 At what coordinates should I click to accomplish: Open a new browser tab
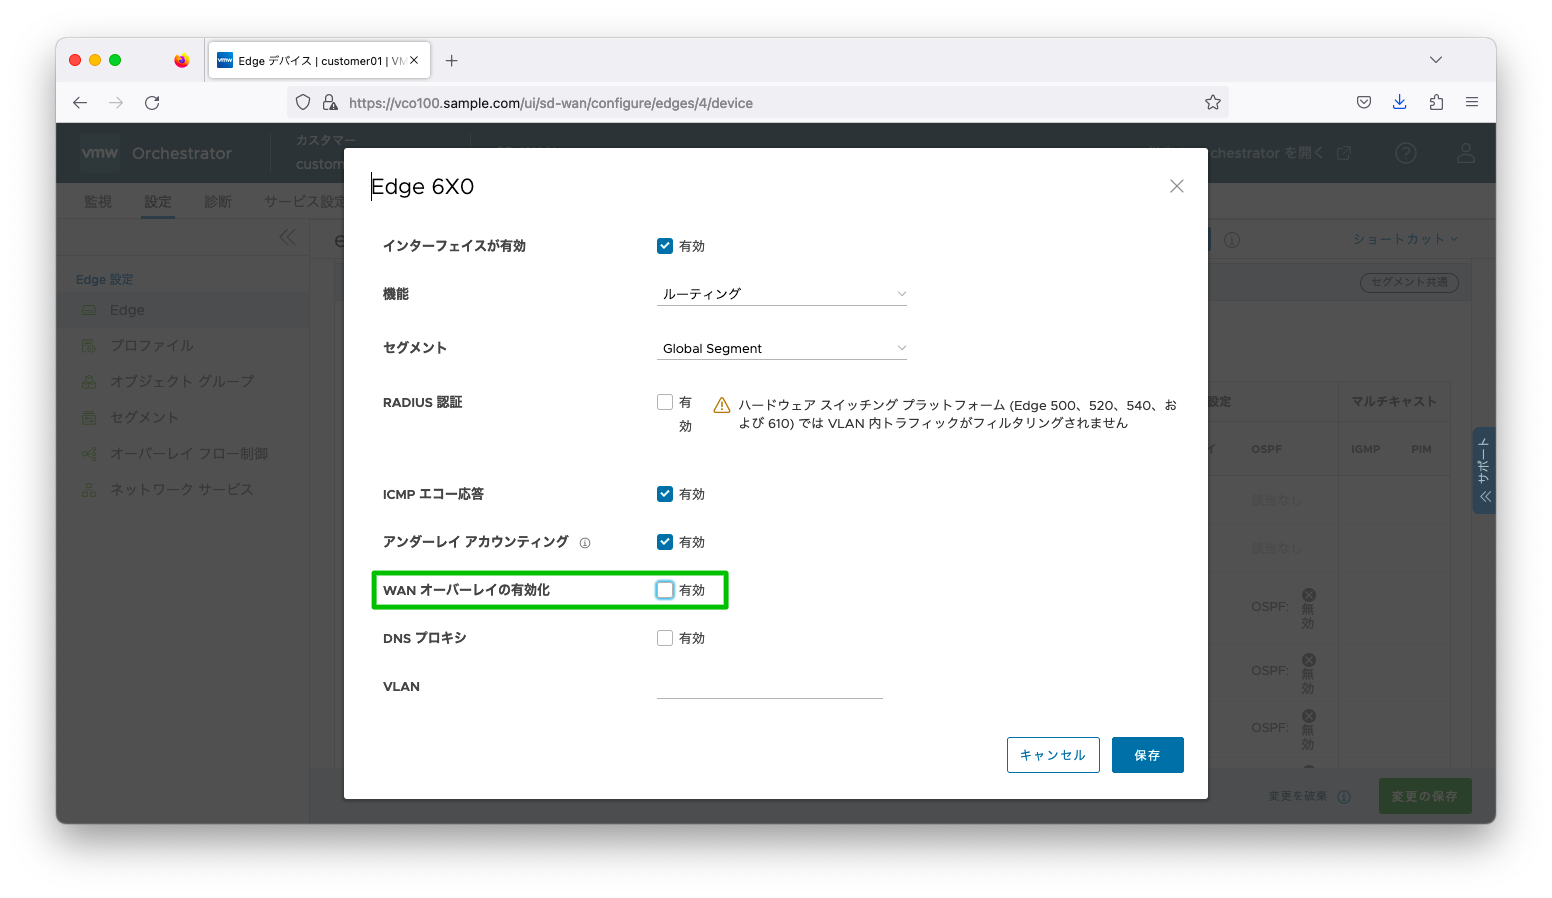(x=451, y=60)
